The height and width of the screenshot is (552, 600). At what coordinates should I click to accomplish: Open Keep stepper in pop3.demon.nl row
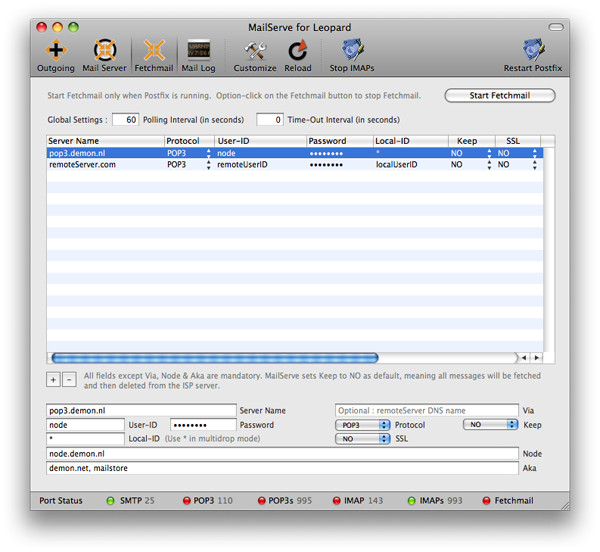pos(489,153)
